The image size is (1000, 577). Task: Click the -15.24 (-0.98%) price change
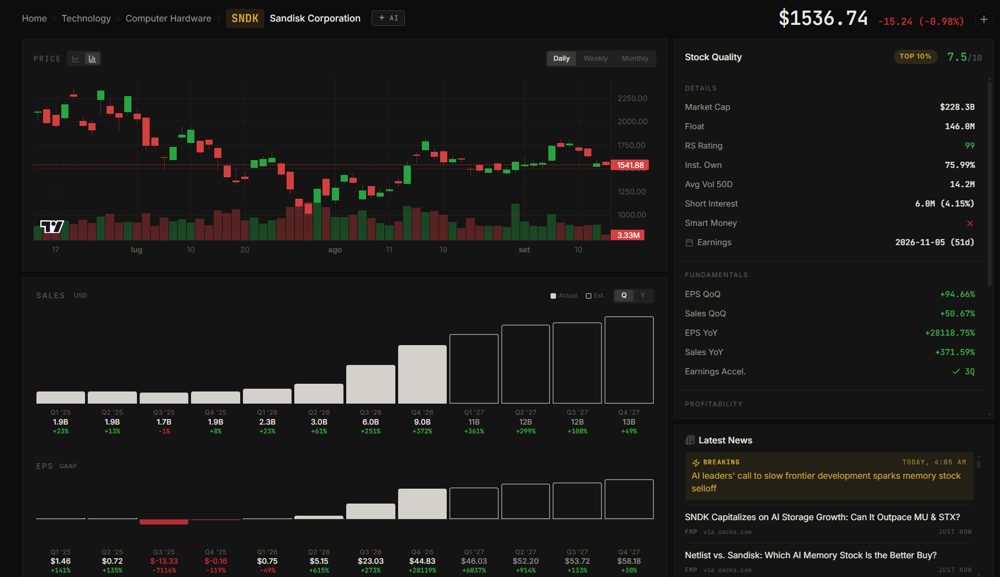pyautogui.click(x=921, y=21)
